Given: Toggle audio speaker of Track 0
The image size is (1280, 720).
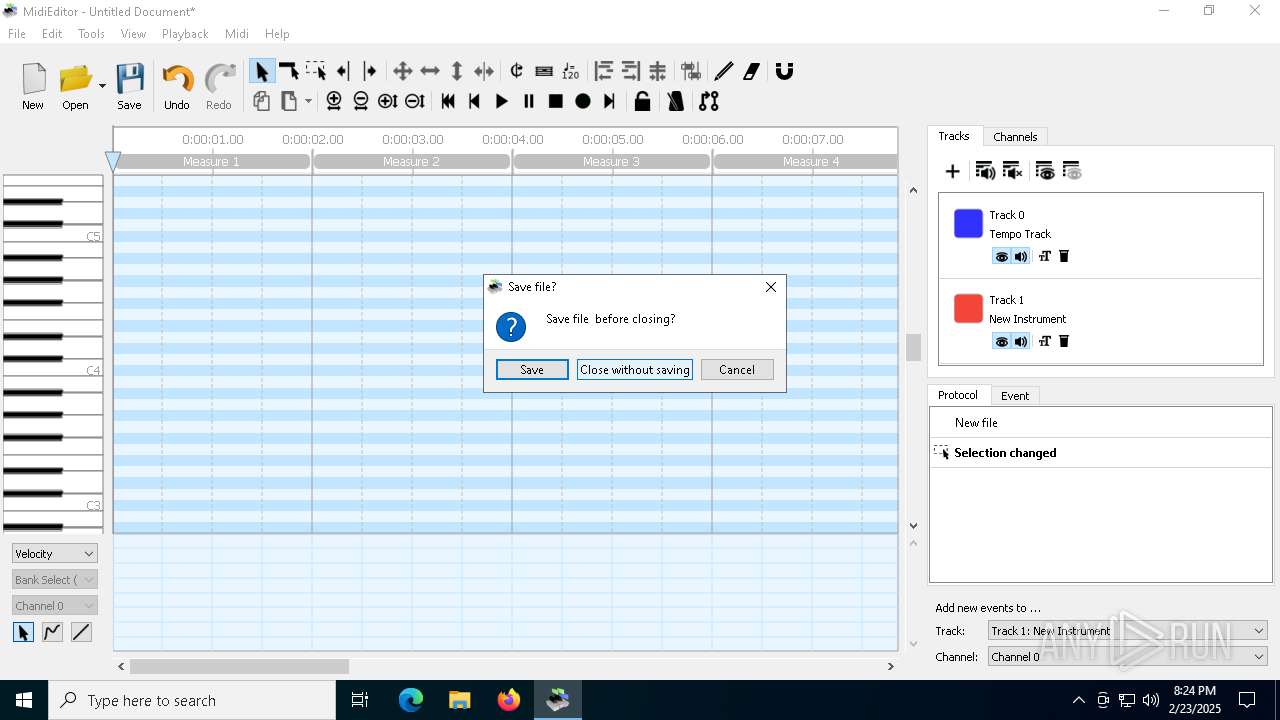Looking at the screenshot, I should point(1020,257).
